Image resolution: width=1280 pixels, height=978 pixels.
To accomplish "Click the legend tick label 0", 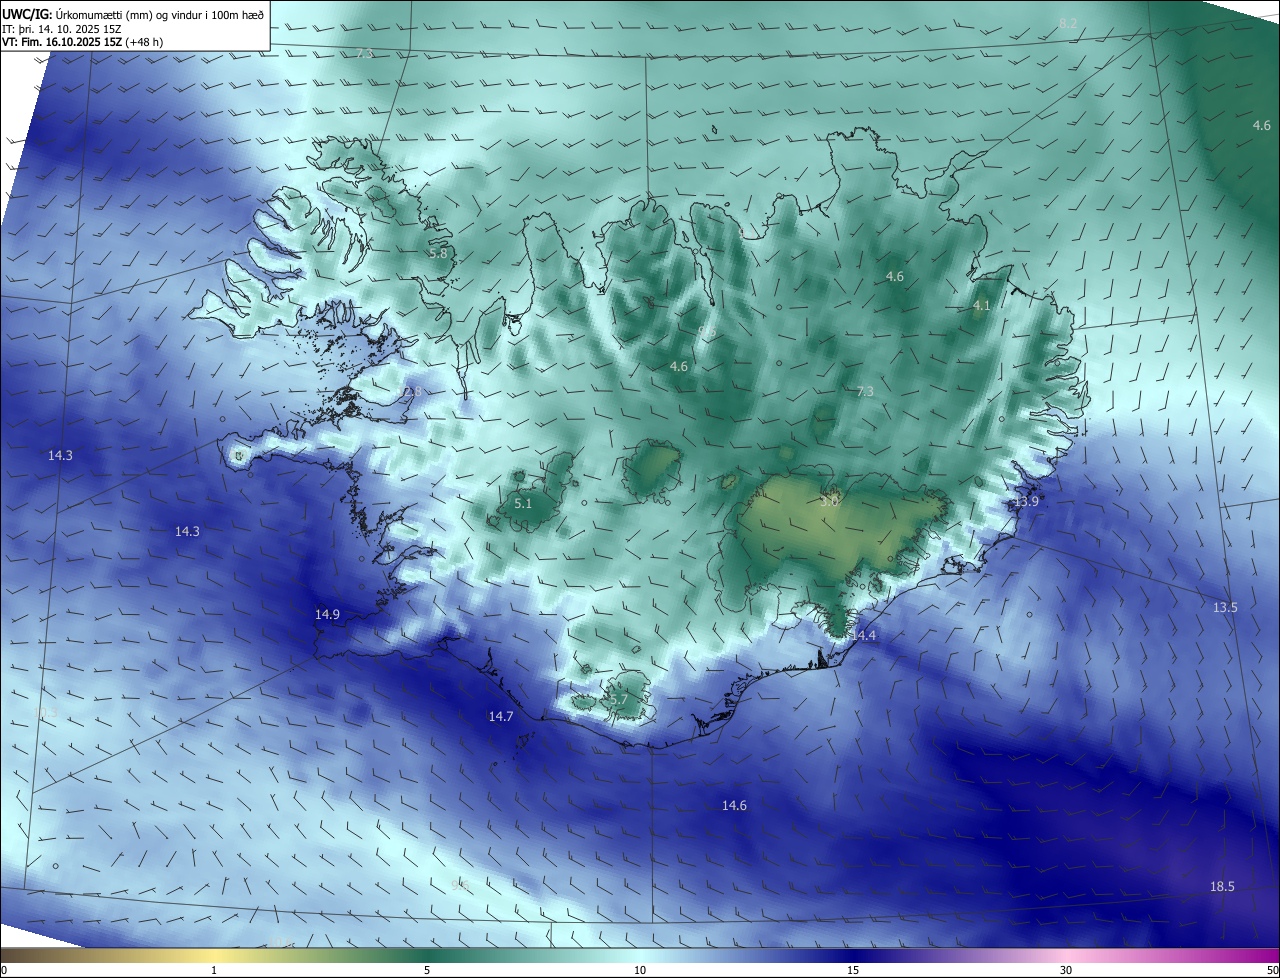I will tap(4, 970).
